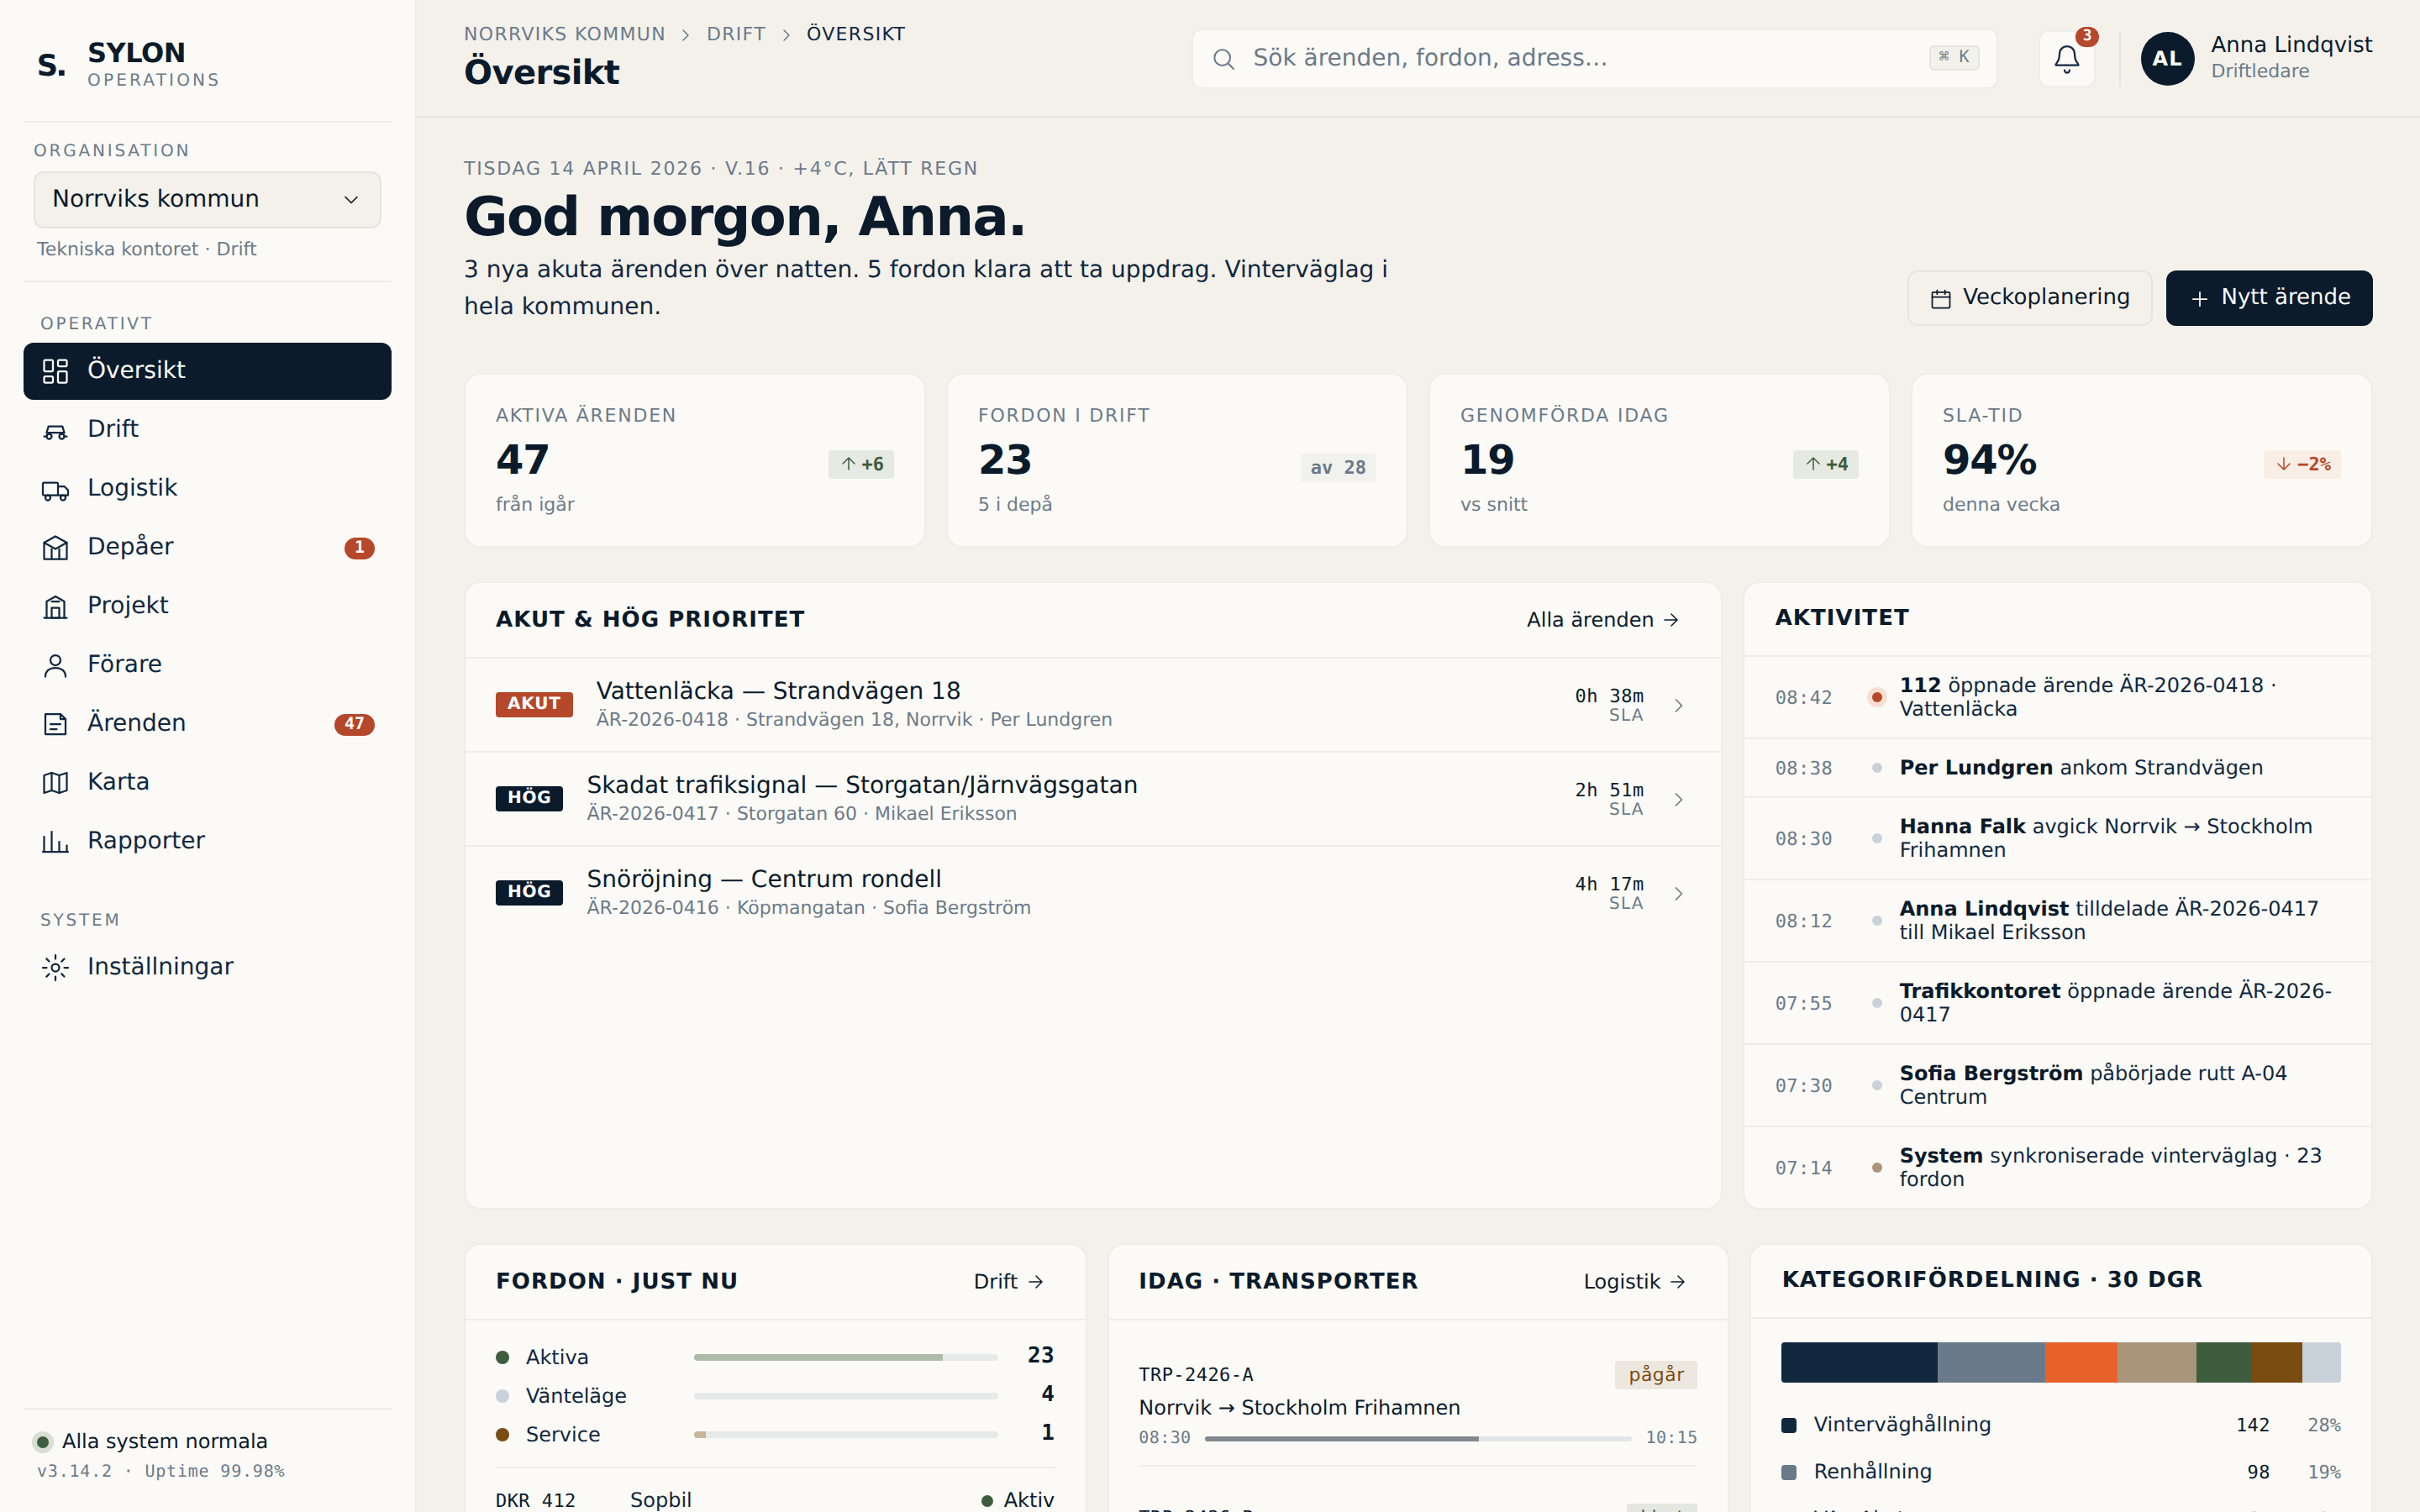Click the Service row in Fordon panel

[x=775, y=1435]
